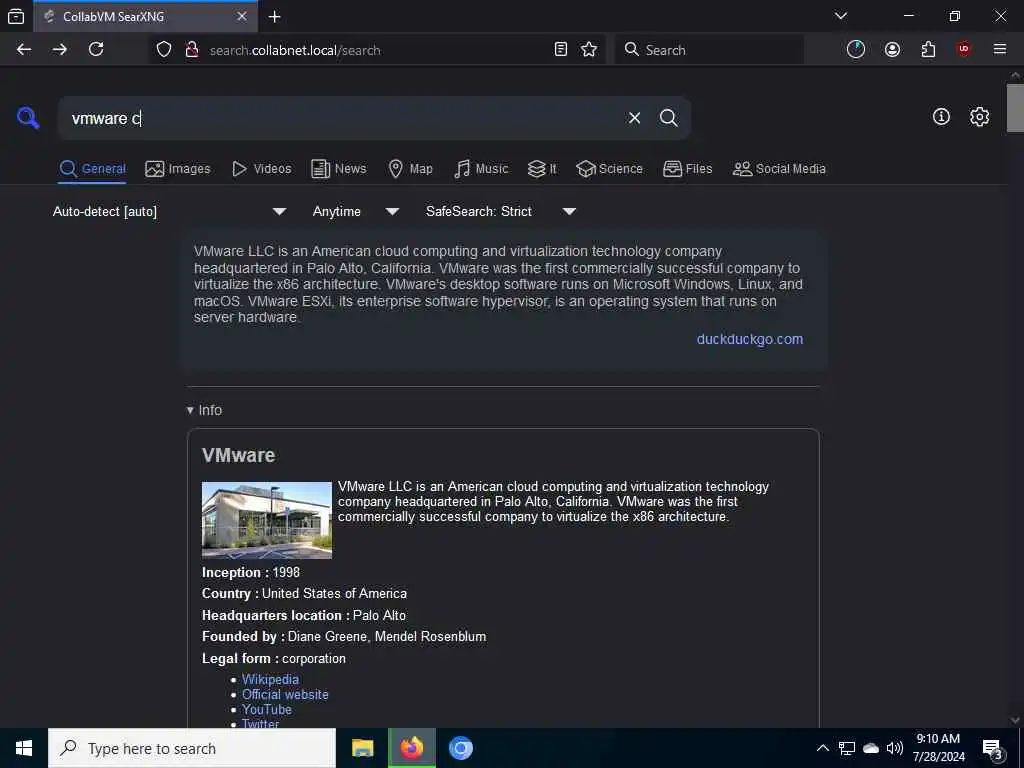Reload the current page
The height and width of the screenshot is (768, 1024).
(96, 50)
